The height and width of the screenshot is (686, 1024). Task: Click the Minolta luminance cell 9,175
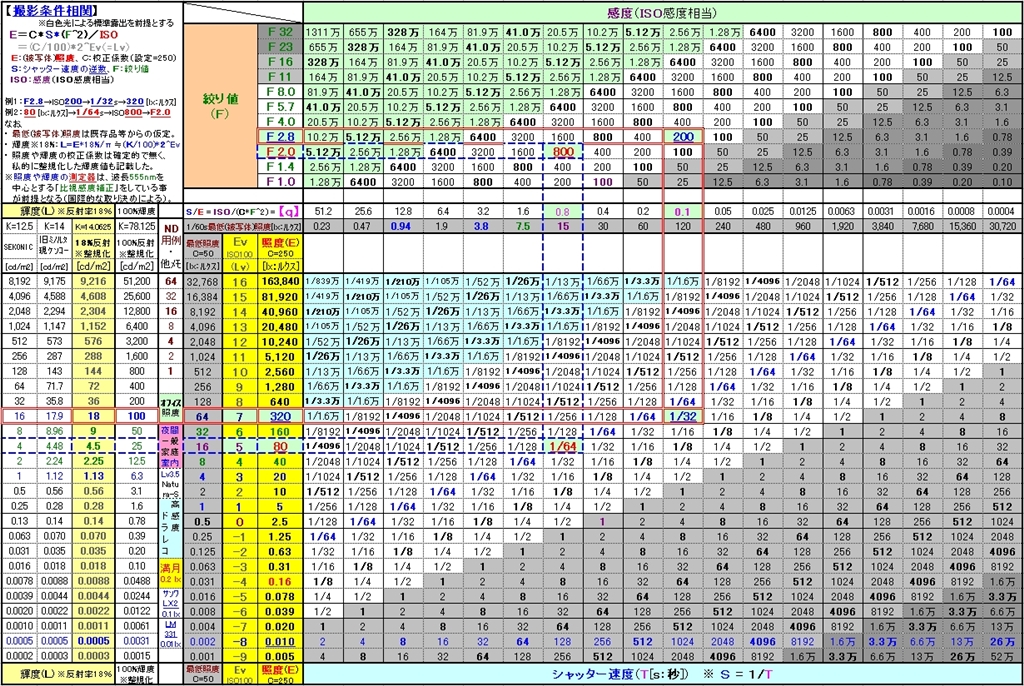(x=54, y=282)
